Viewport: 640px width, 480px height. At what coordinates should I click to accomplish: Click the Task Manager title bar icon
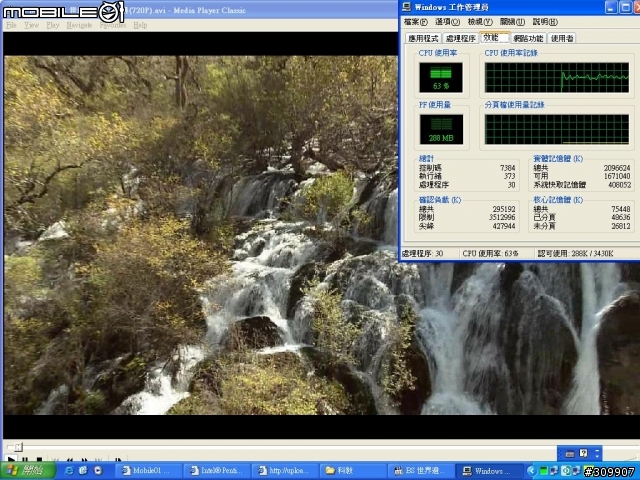407,7
